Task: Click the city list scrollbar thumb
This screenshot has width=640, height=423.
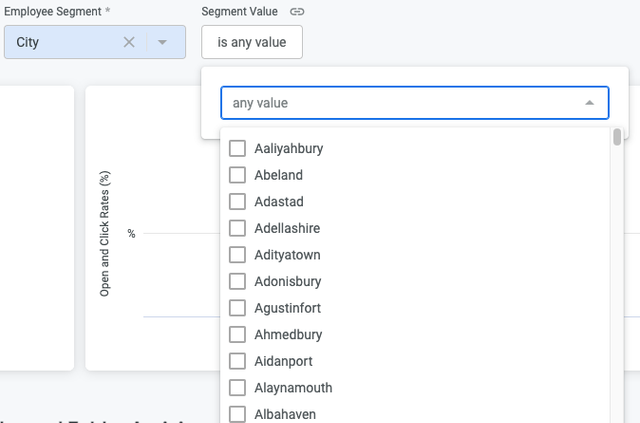Action: click(617, 137)
